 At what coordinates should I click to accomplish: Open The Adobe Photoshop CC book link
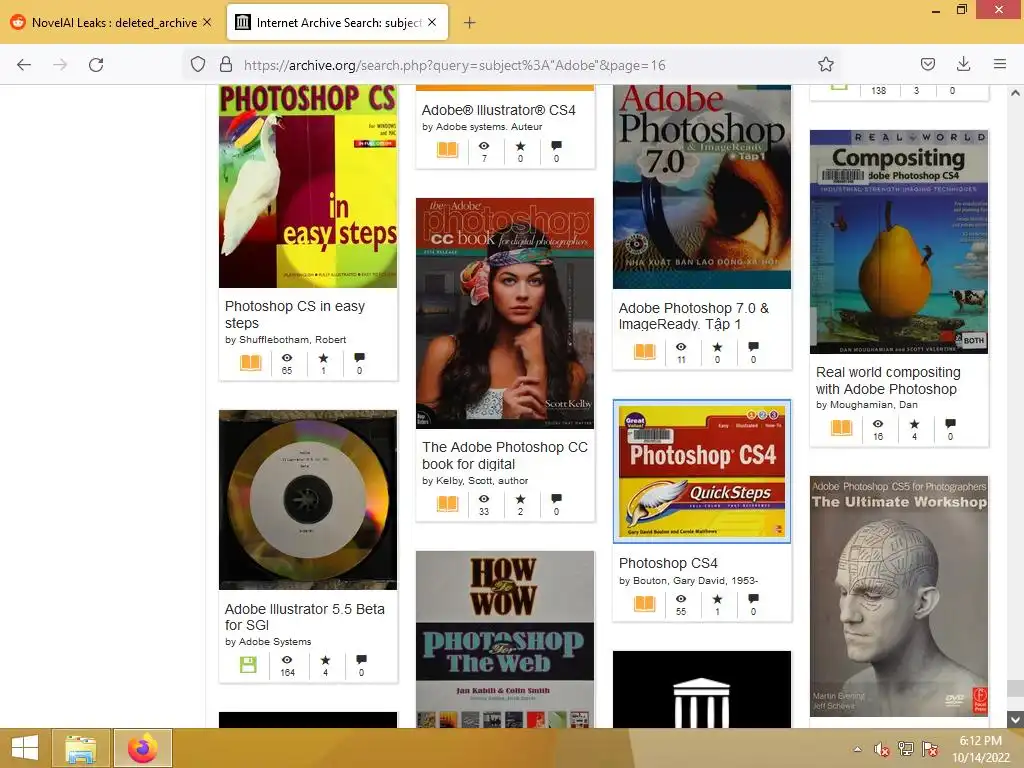(x=504, y=455)
